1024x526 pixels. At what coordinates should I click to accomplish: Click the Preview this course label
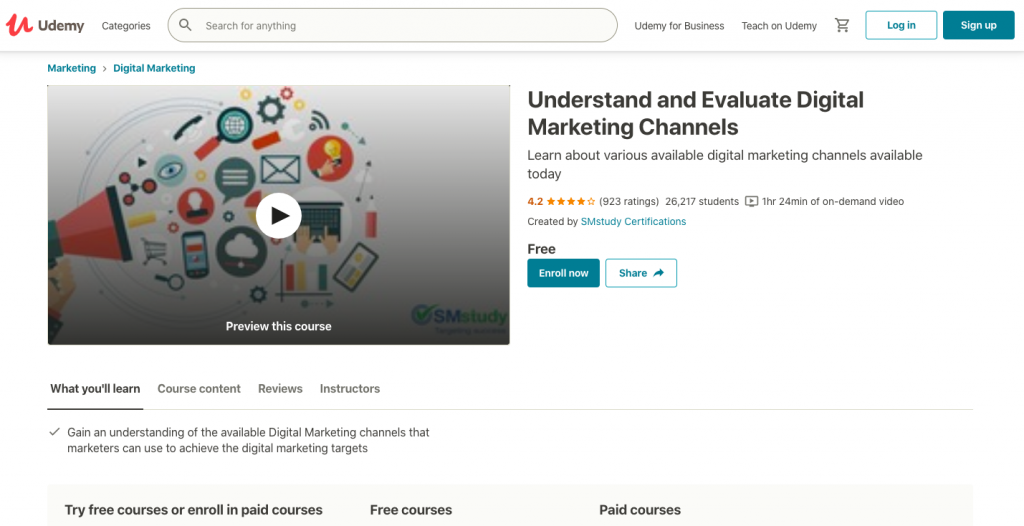(279, 326)
